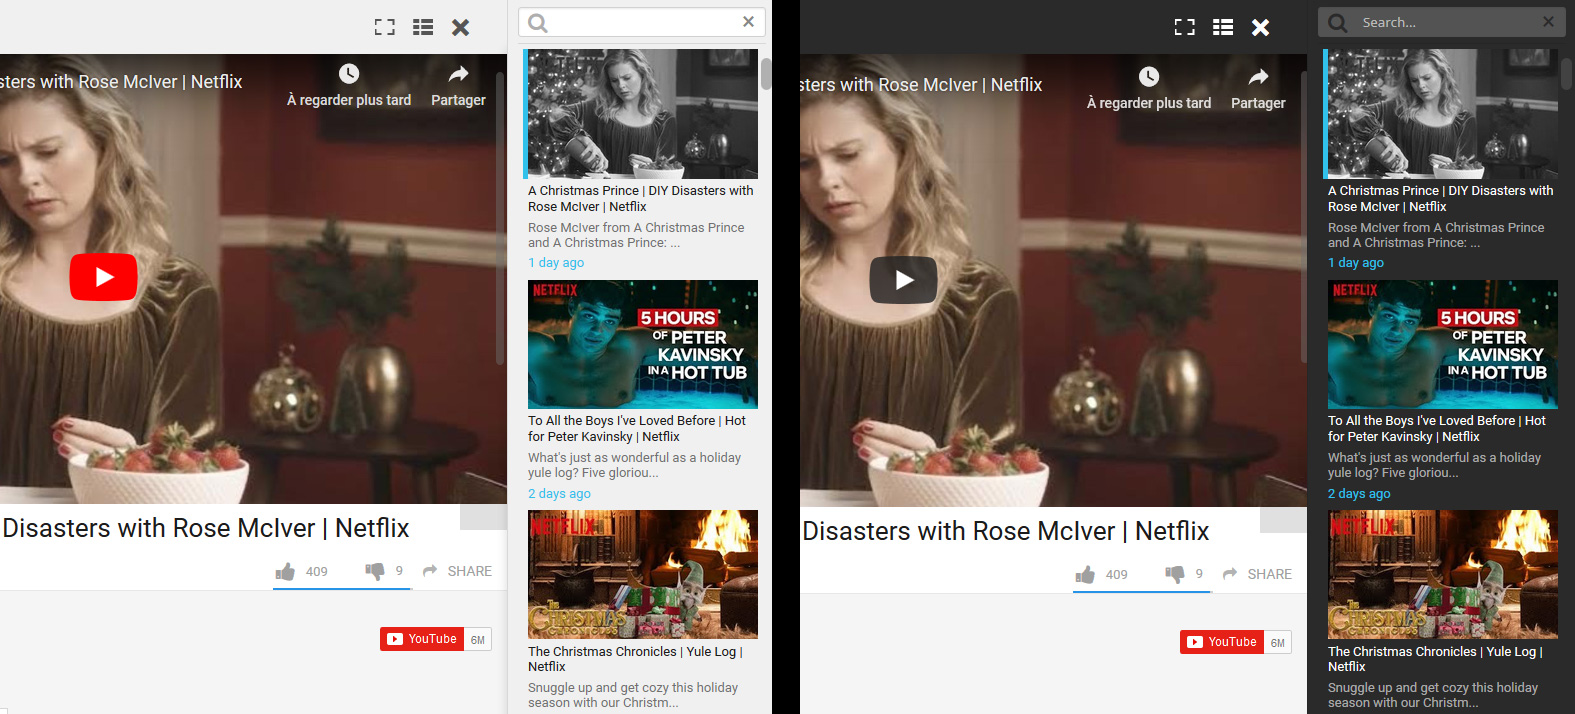The image size is (1575, 714).
Task: Click thumbs down icon in light theme panel
Action: point(375,571)
